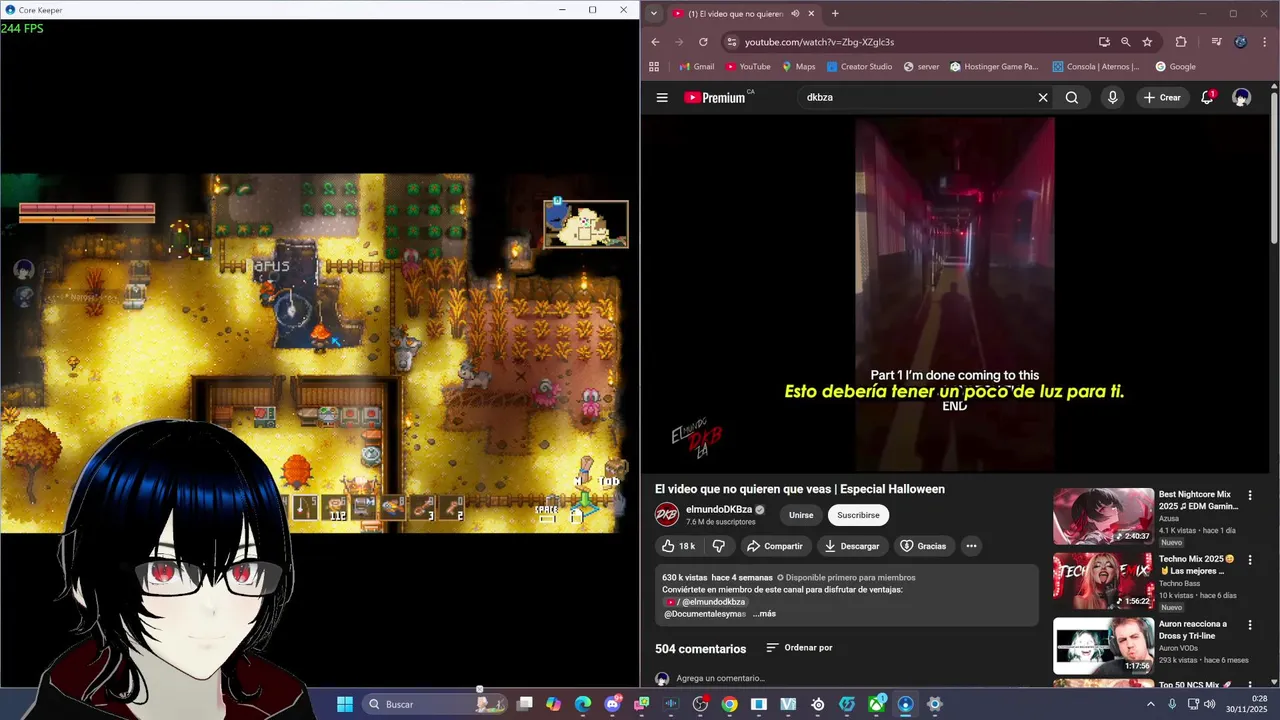Open Chrome three-dot menu
This screenshot has height=720, width=1280.
tap(1264, 42)
